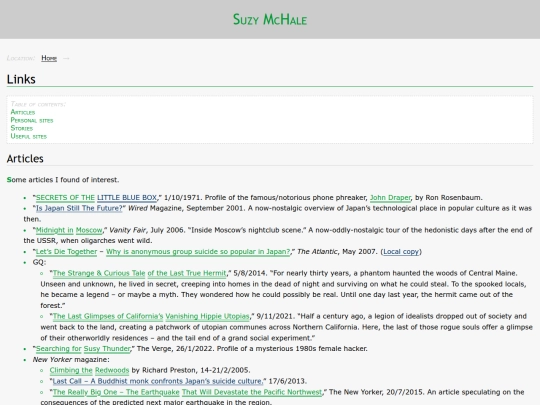Click the 'Table of contents' label

point(38,104)
